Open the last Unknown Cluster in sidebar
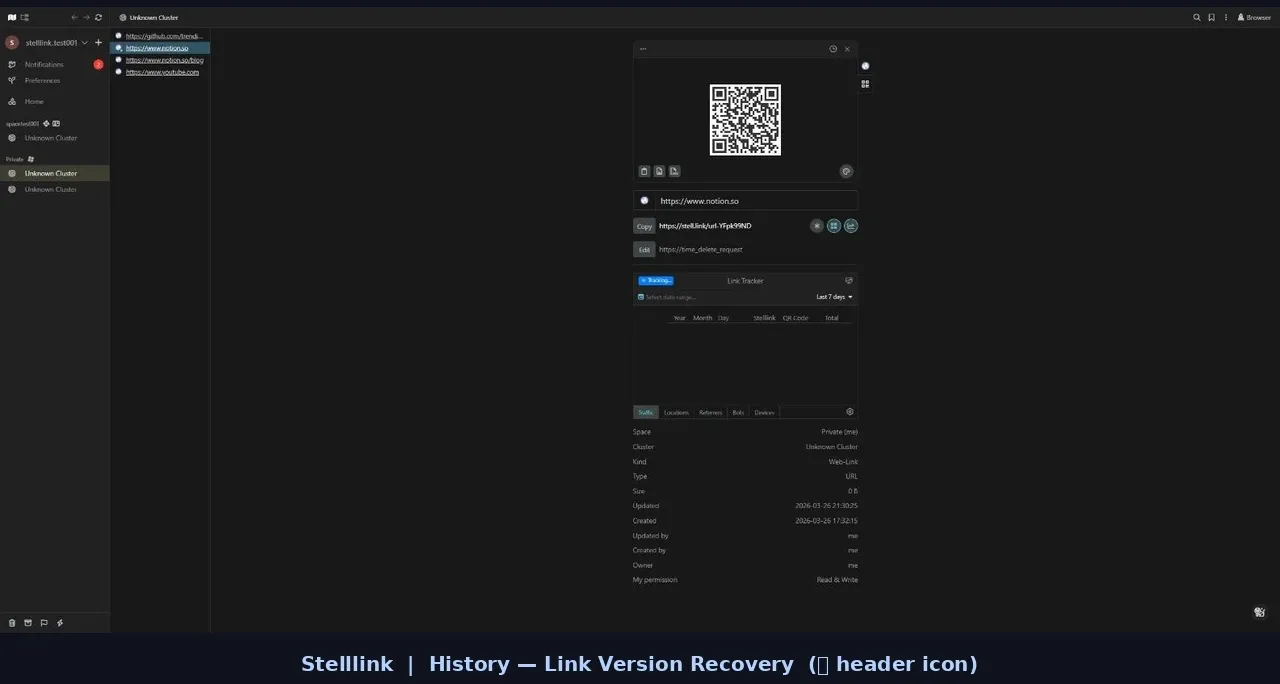This screenshot has height=684, width=1280. click(51, 189)
